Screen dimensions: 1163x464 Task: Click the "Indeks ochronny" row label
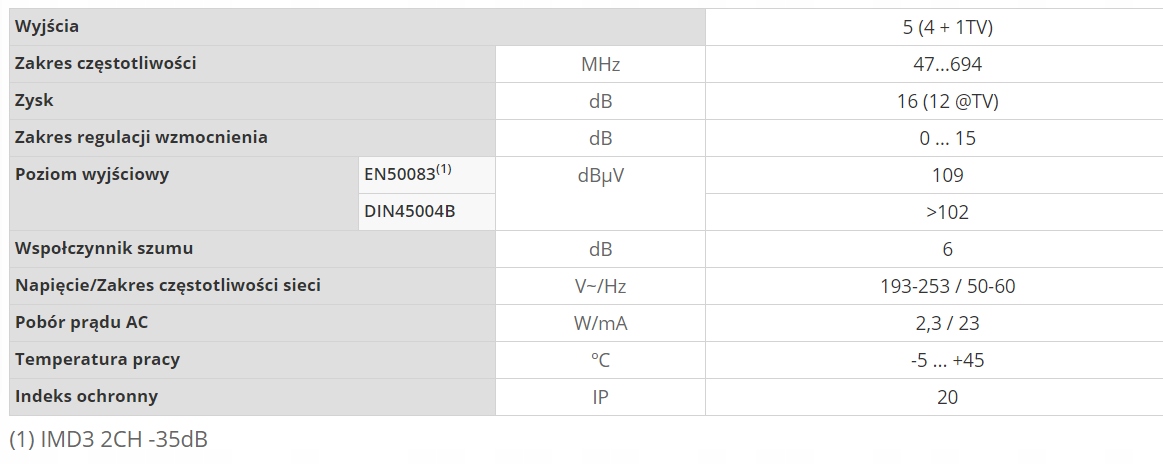[x=87, y=396]
